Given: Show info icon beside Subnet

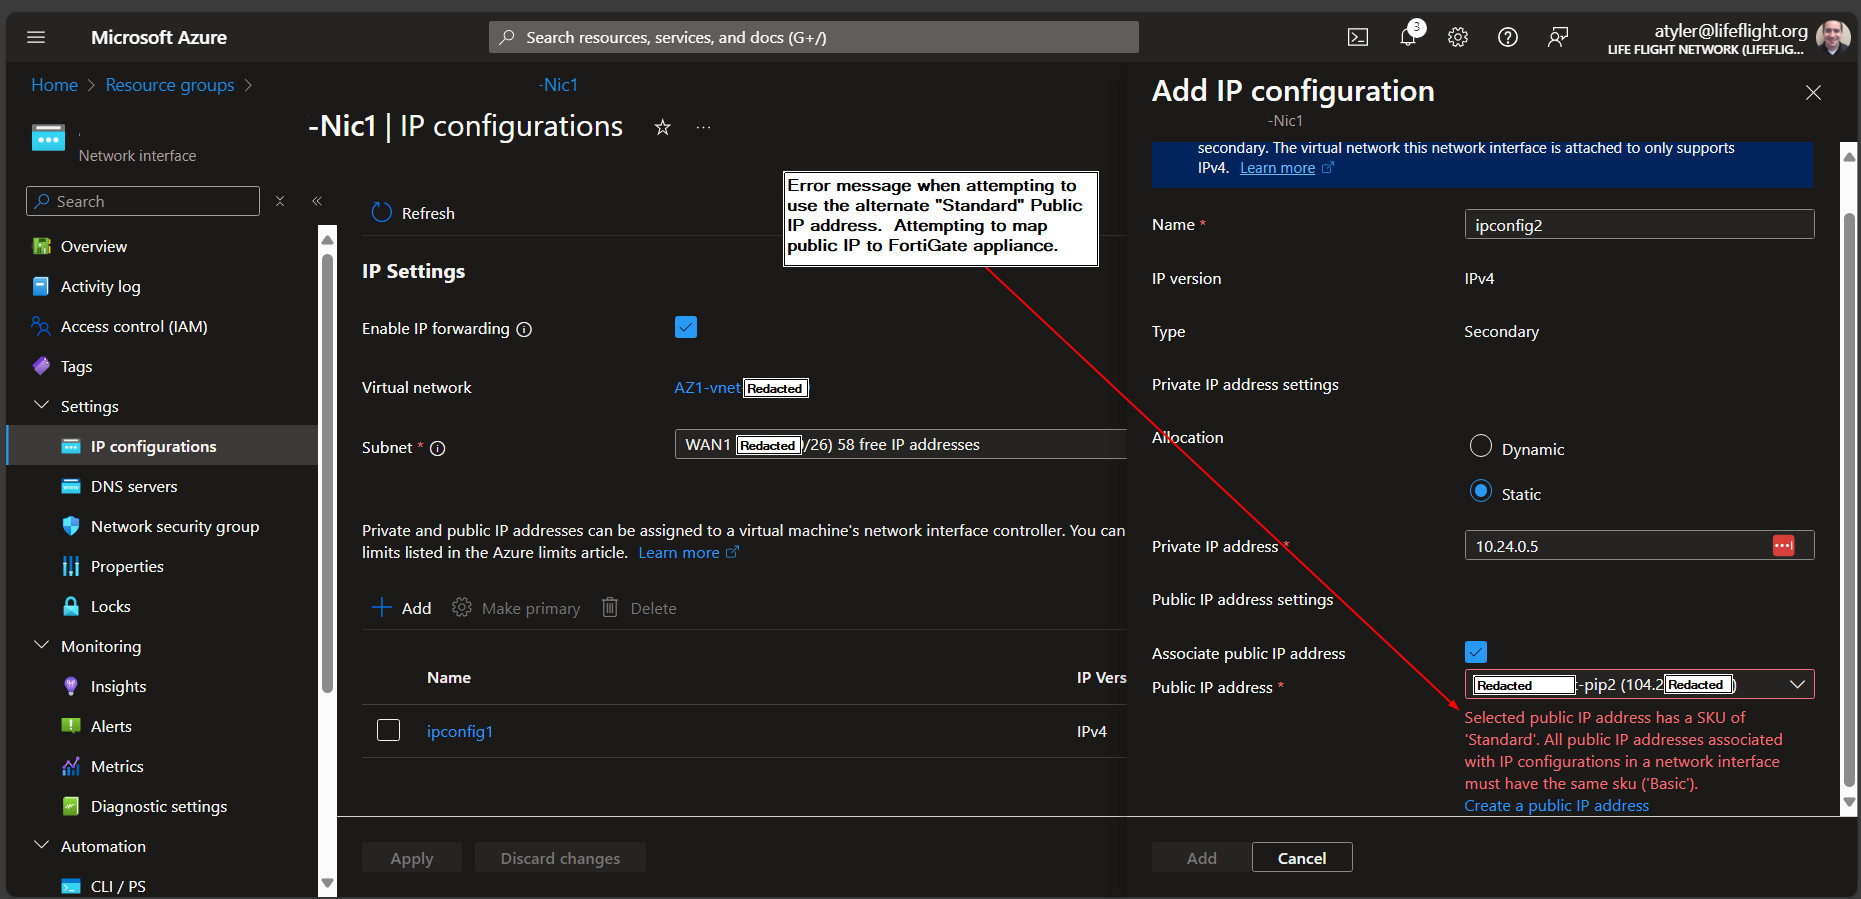Looking at the screenshot, I should coord(438,448).
